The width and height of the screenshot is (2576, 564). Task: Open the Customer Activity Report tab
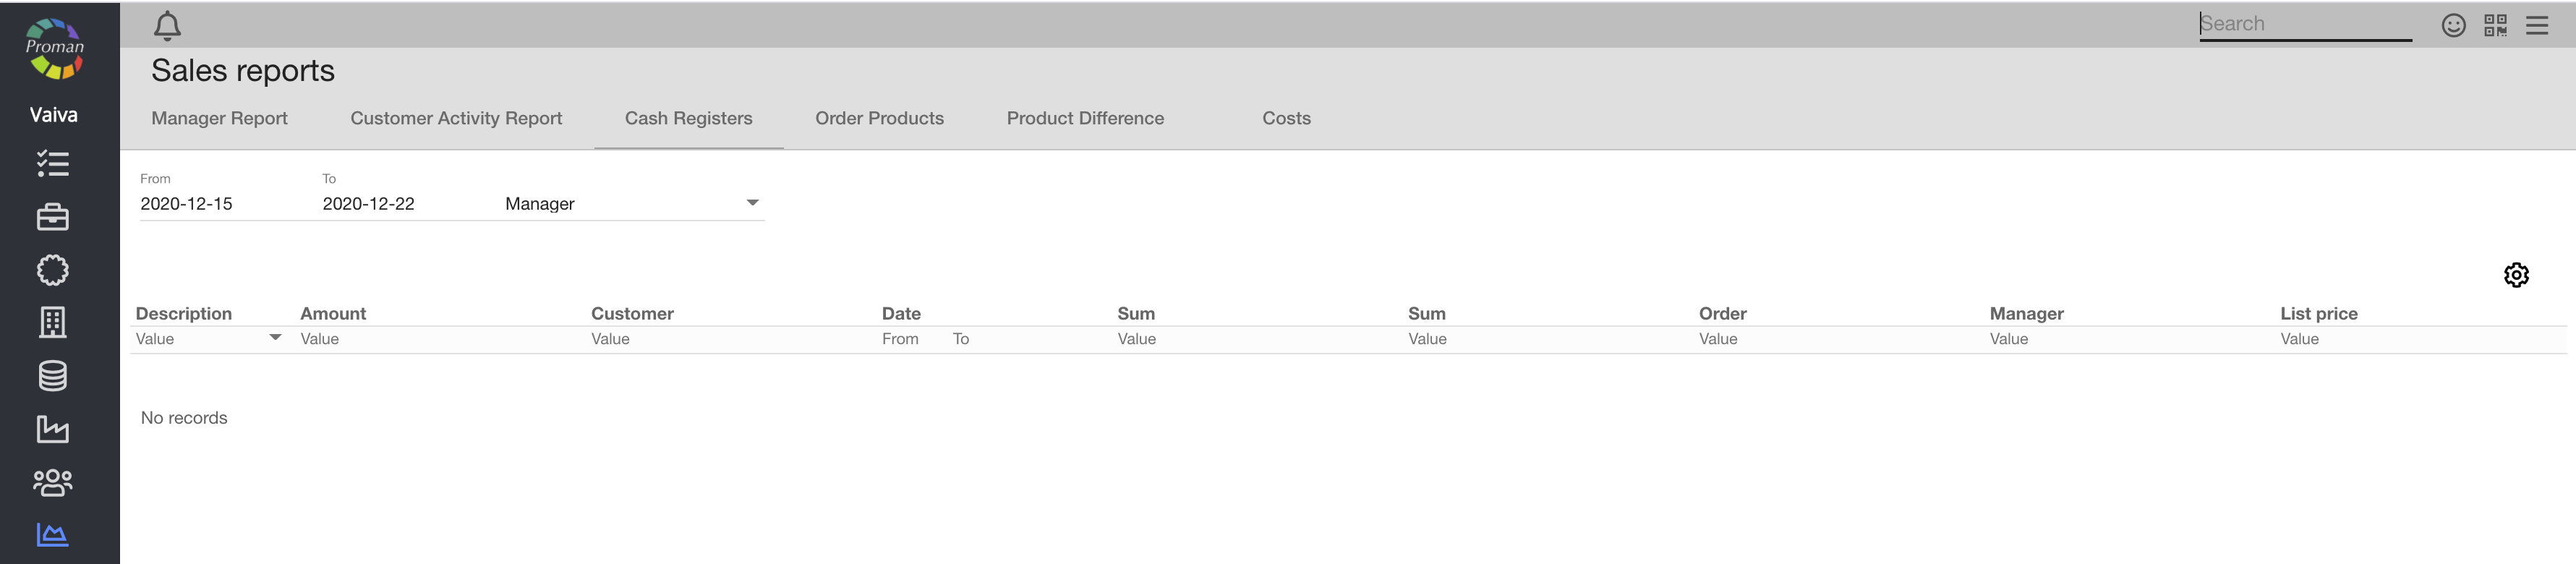point(456,118)
